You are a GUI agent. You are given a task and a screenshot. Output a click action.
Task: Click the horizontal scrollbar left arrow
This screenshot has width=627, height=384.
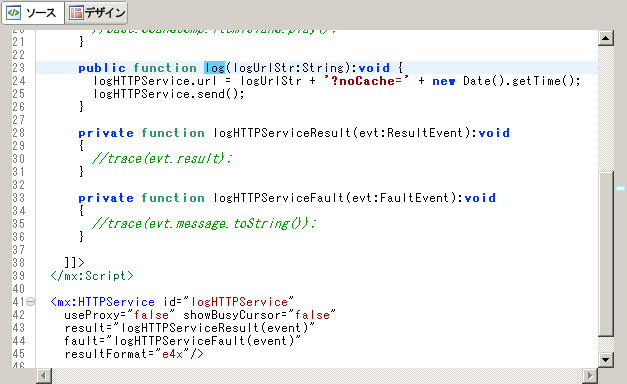[x=44, y=376]
